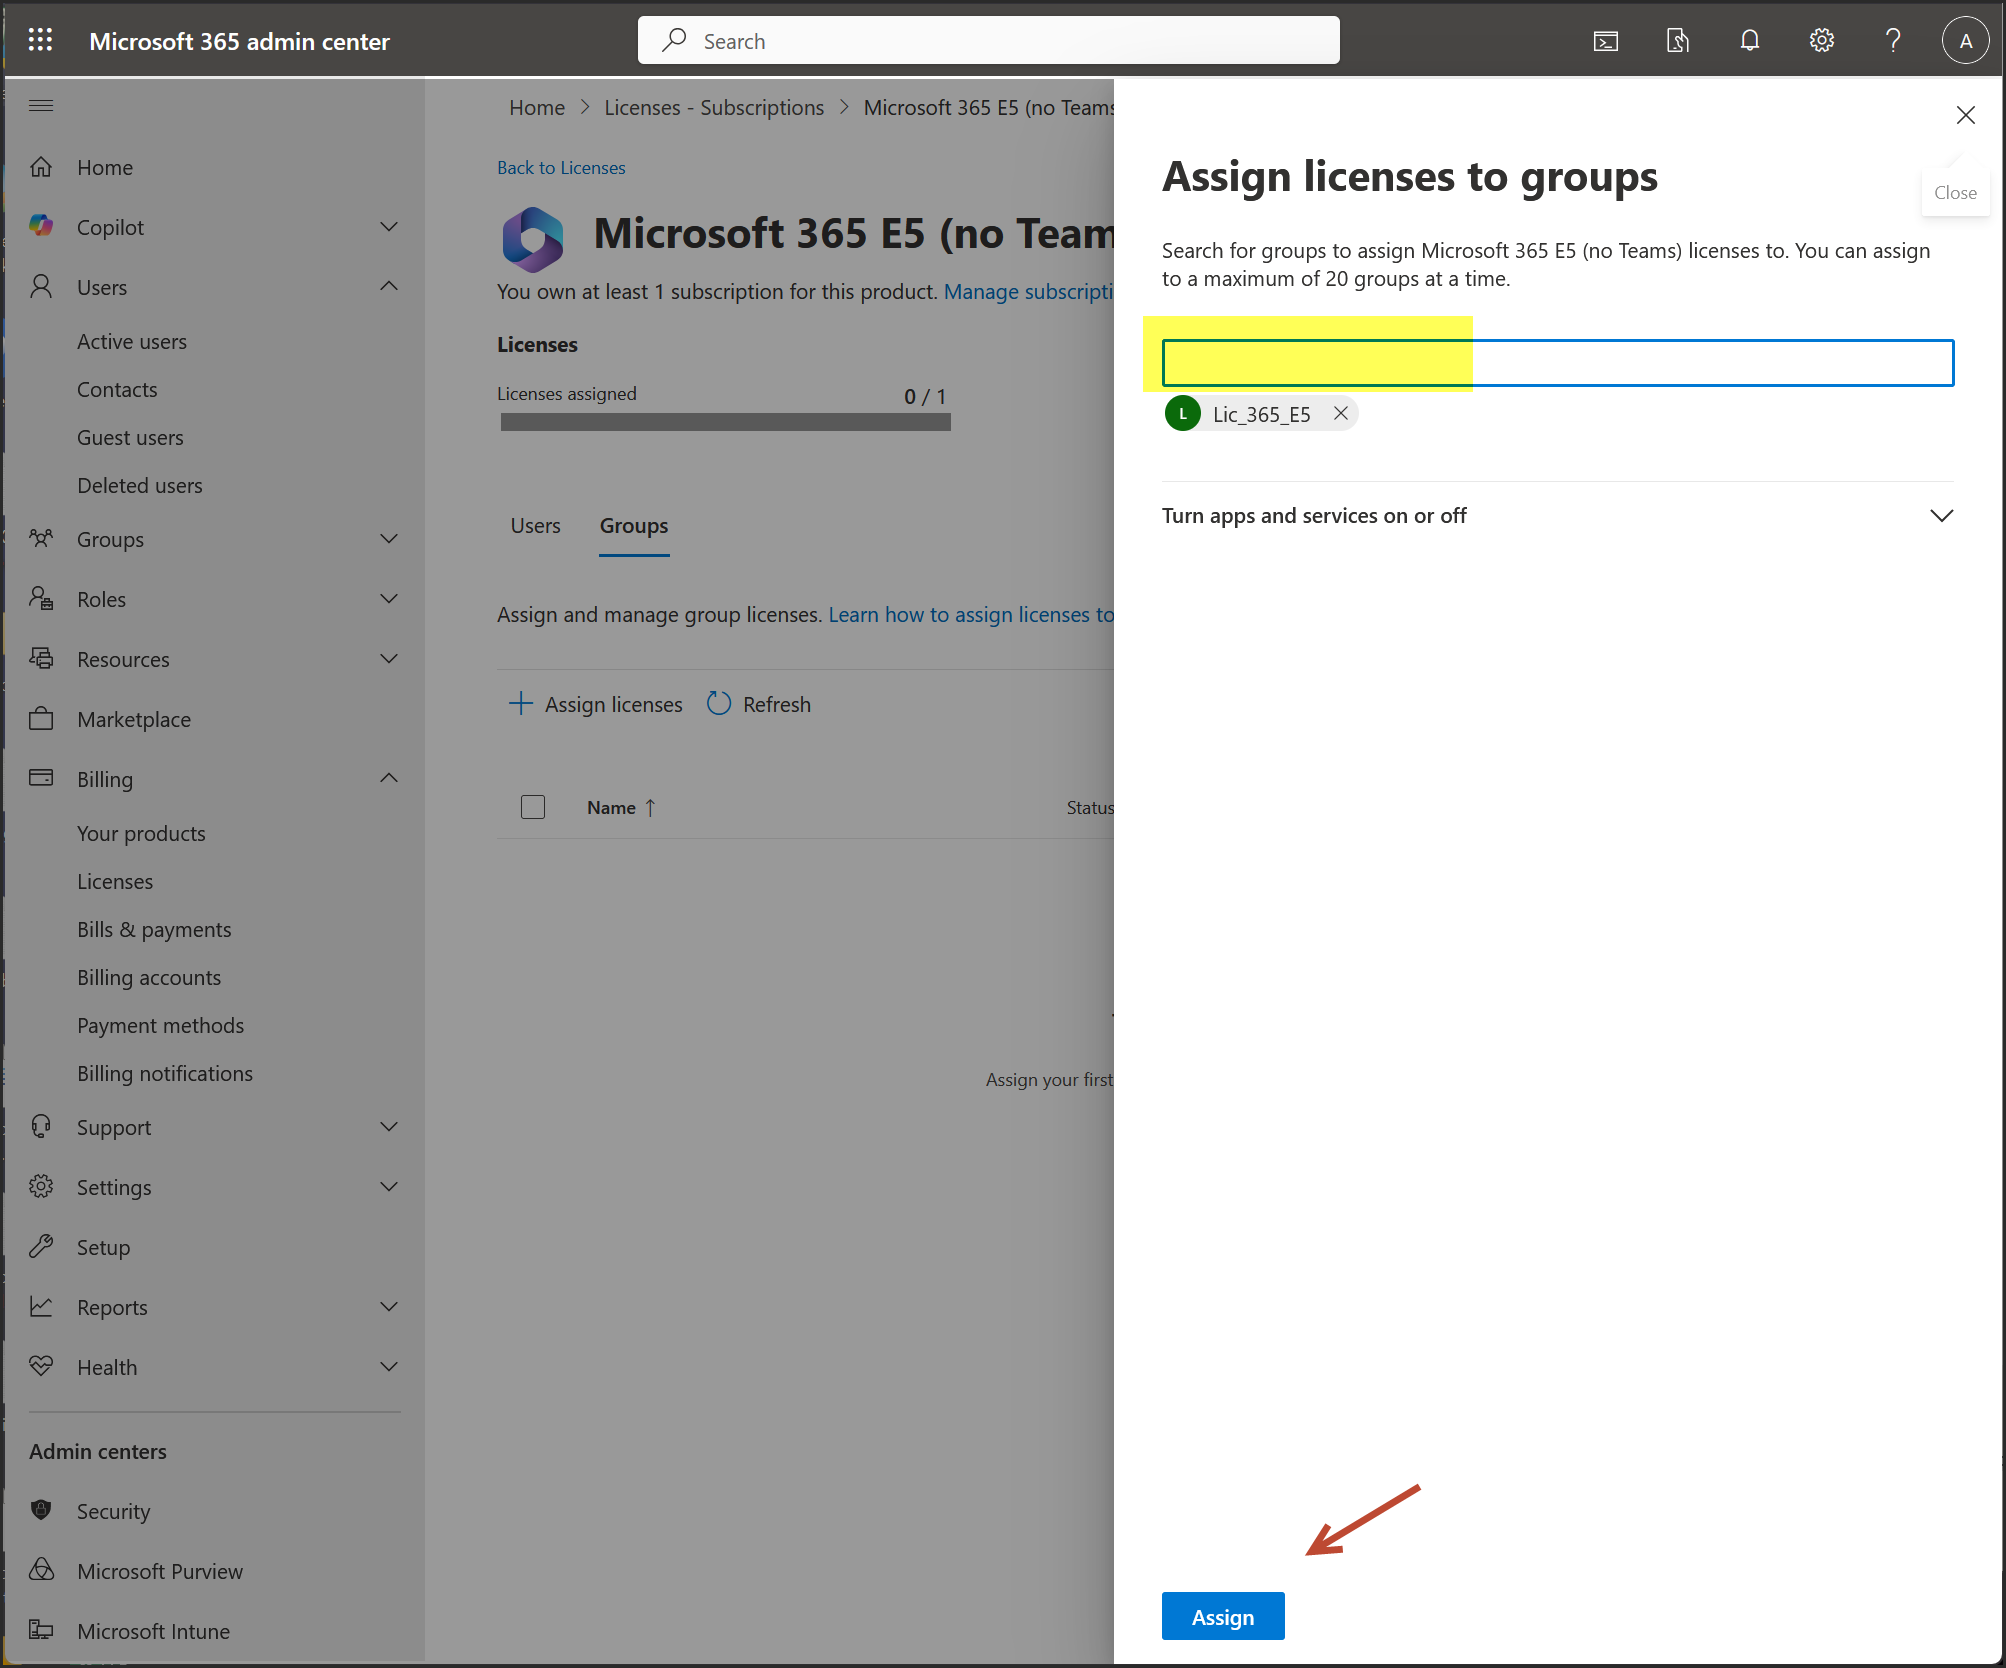Expand Turn apps and services section
The image size is (2006, 1668).
(x=1940, y=516)
